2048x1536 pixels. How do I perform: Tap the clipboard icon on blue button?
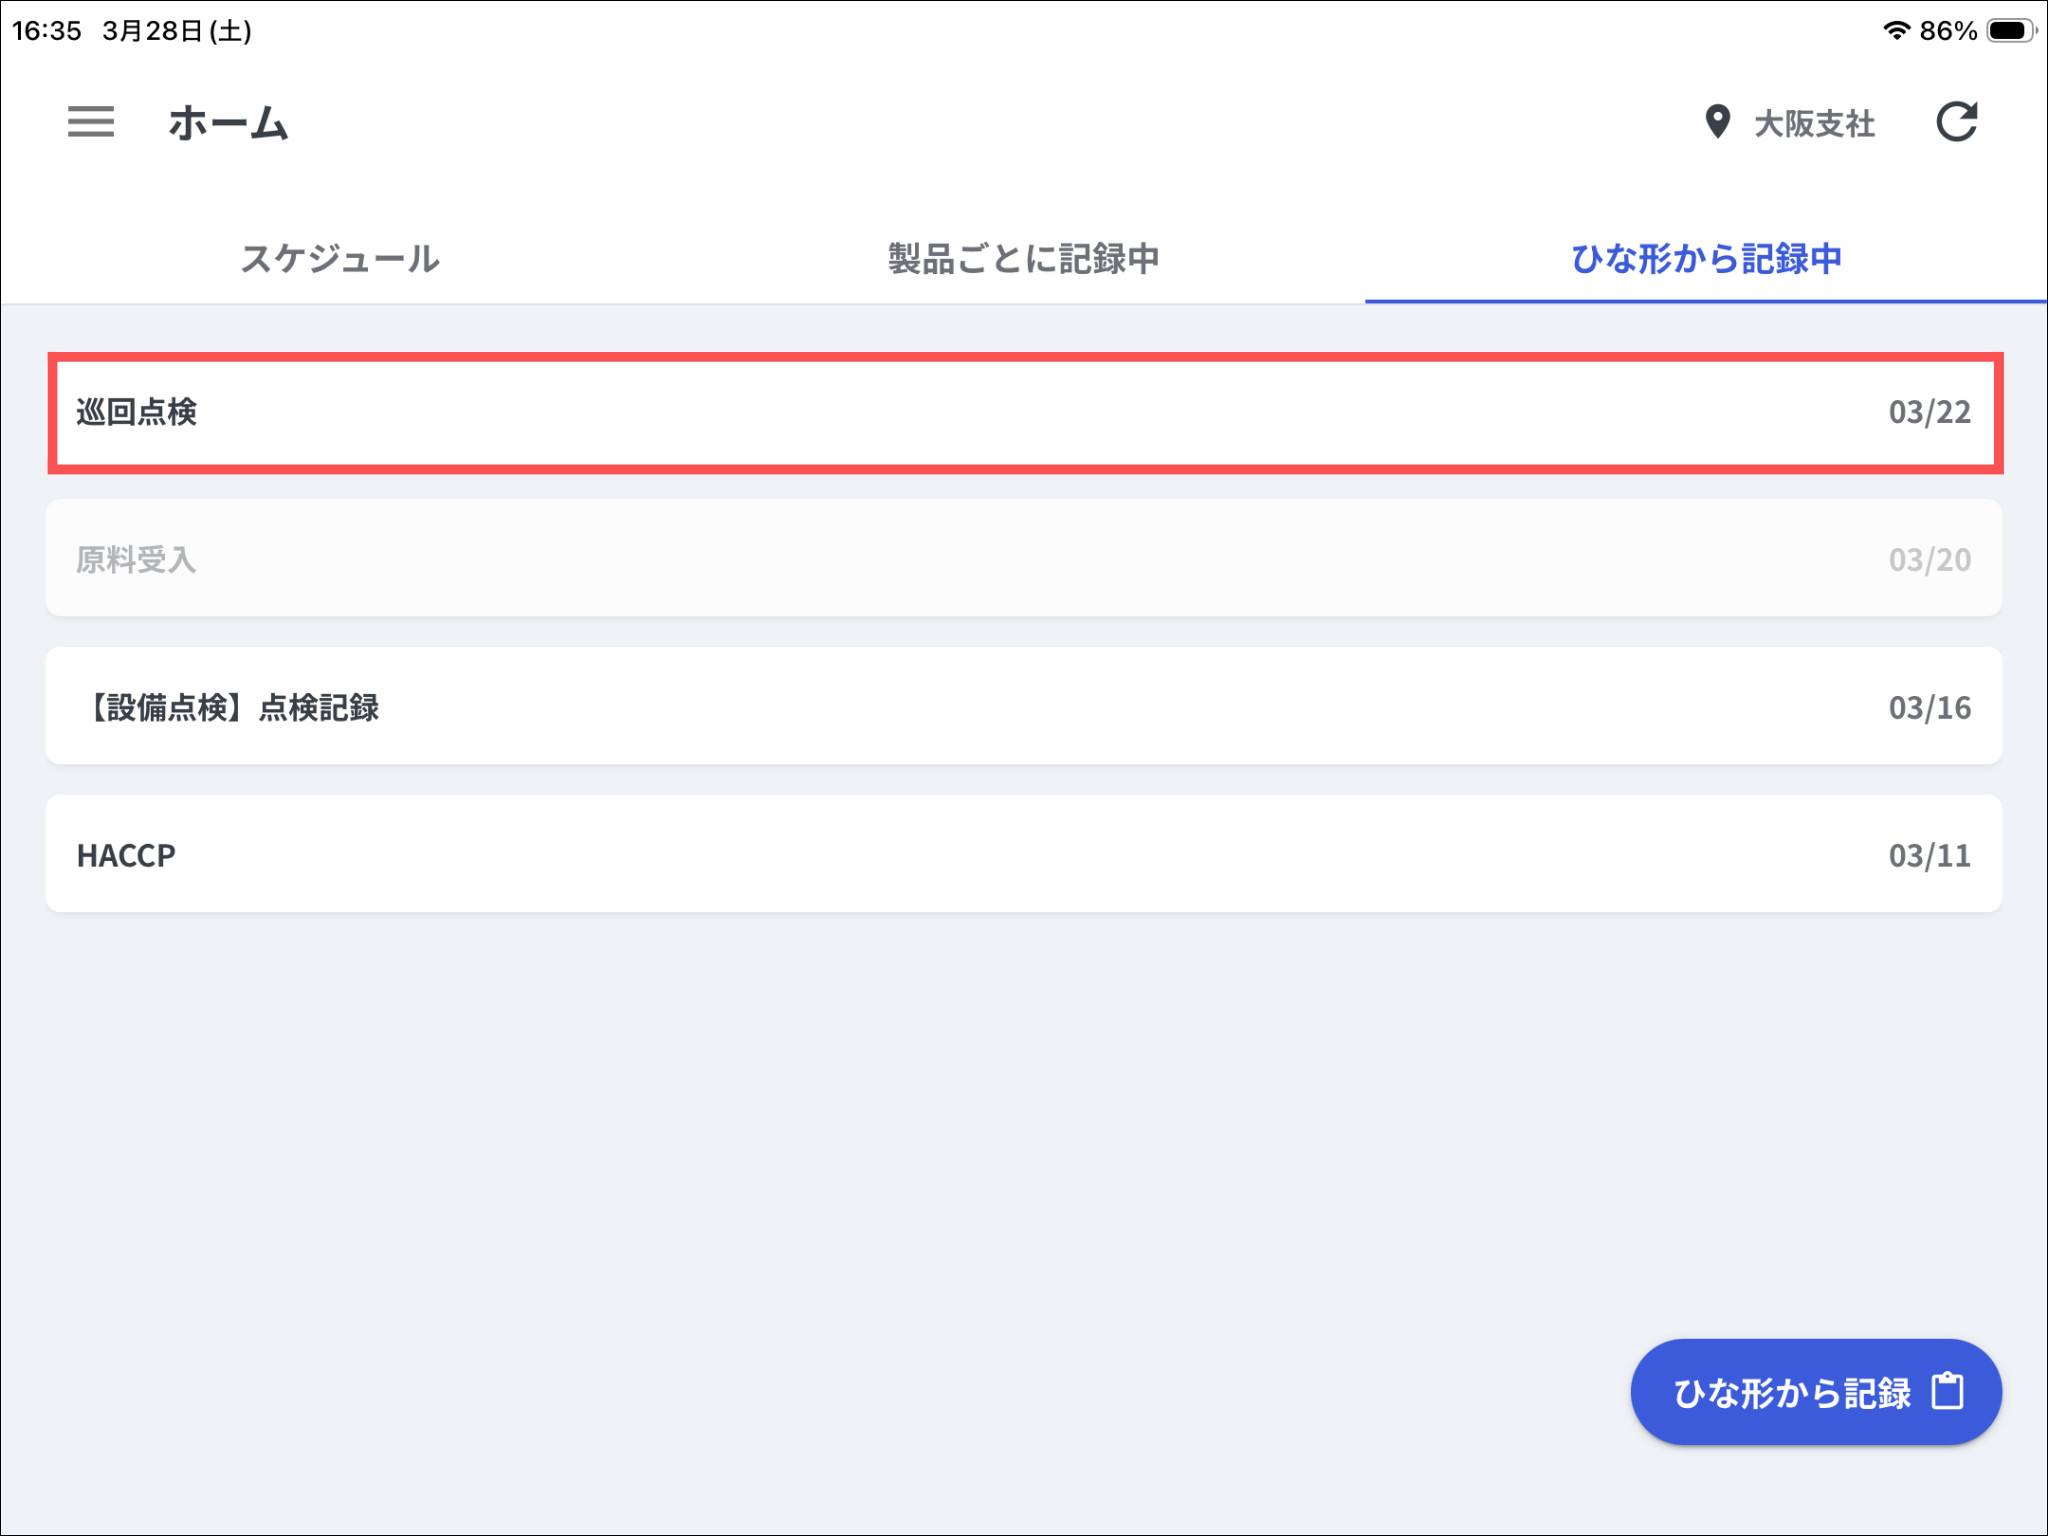[x=1947, y=1391]
